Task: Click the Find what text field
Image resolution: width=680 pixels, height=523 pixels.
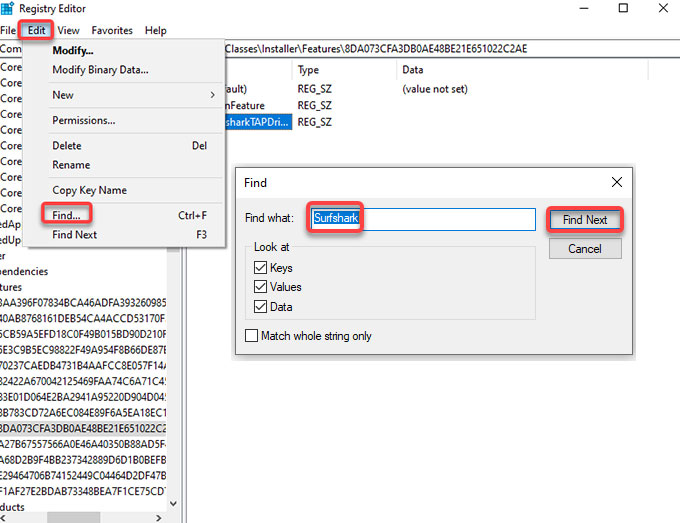Action: (423, 219)
